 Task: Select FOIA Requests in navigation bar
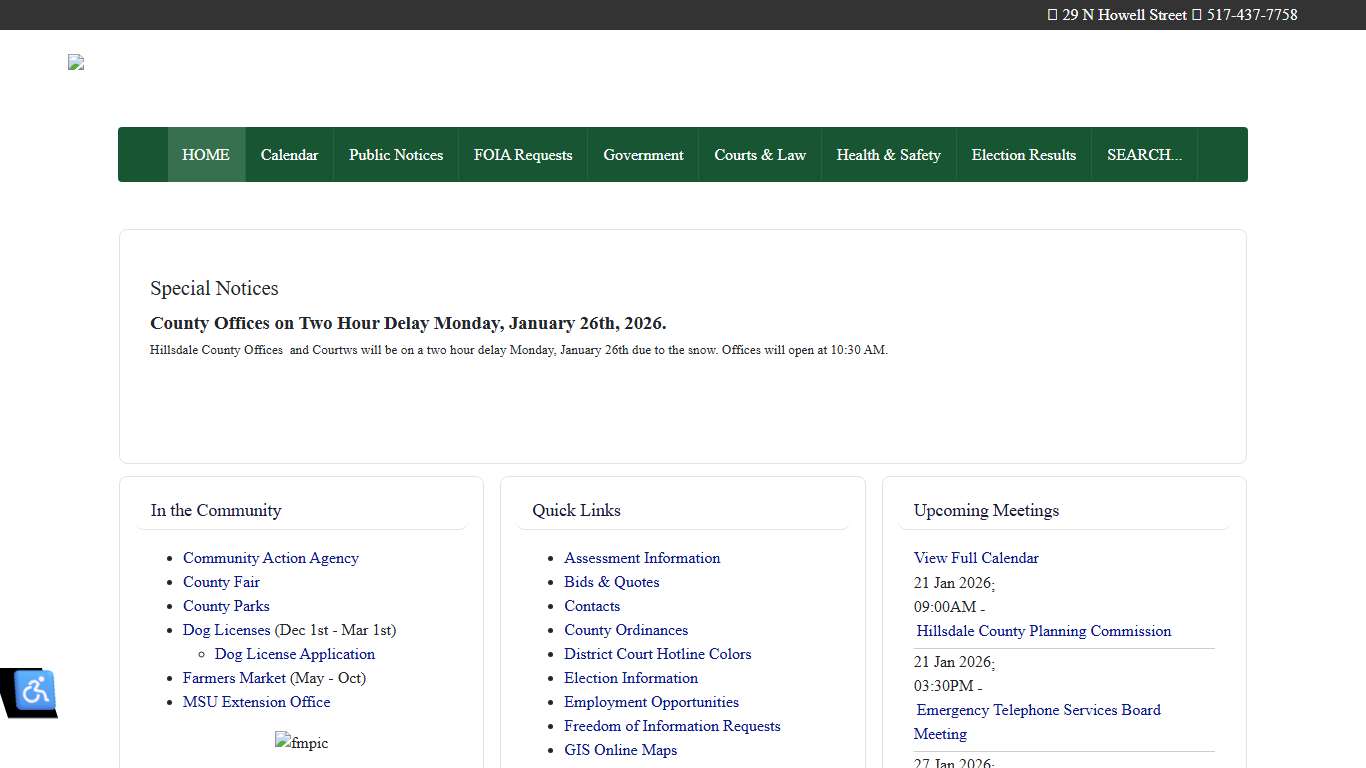click(x=523, y=155)
